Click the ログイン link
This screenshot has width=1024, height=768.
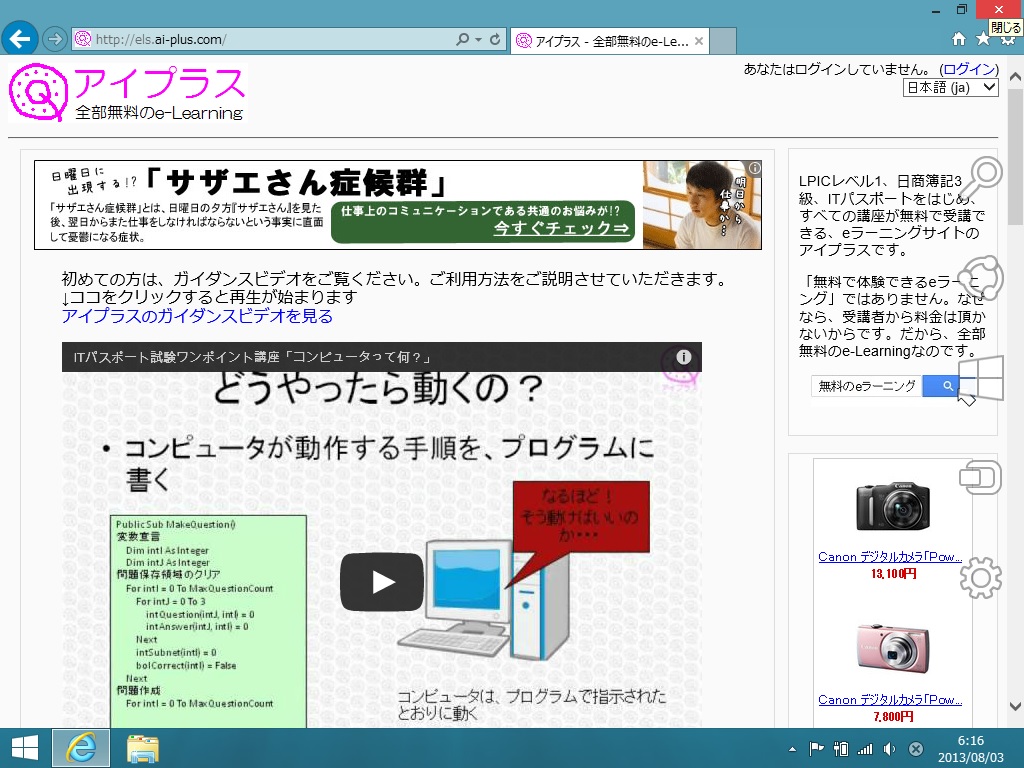tap(969, 69)
